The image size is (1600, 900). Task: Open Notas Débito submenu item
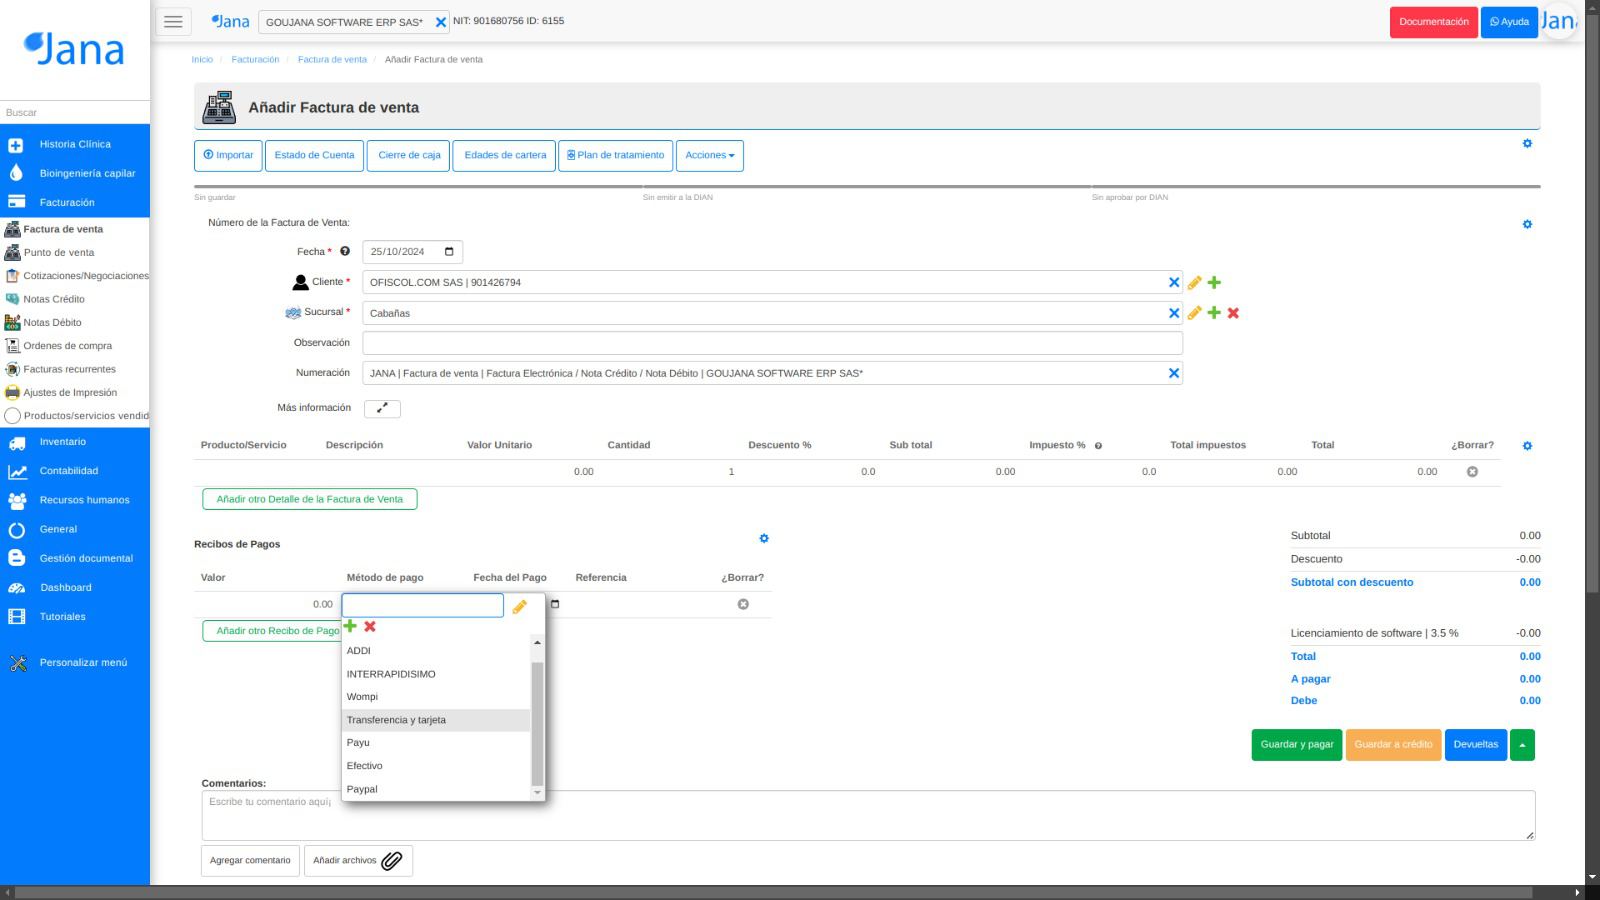[x=52, y=323]
